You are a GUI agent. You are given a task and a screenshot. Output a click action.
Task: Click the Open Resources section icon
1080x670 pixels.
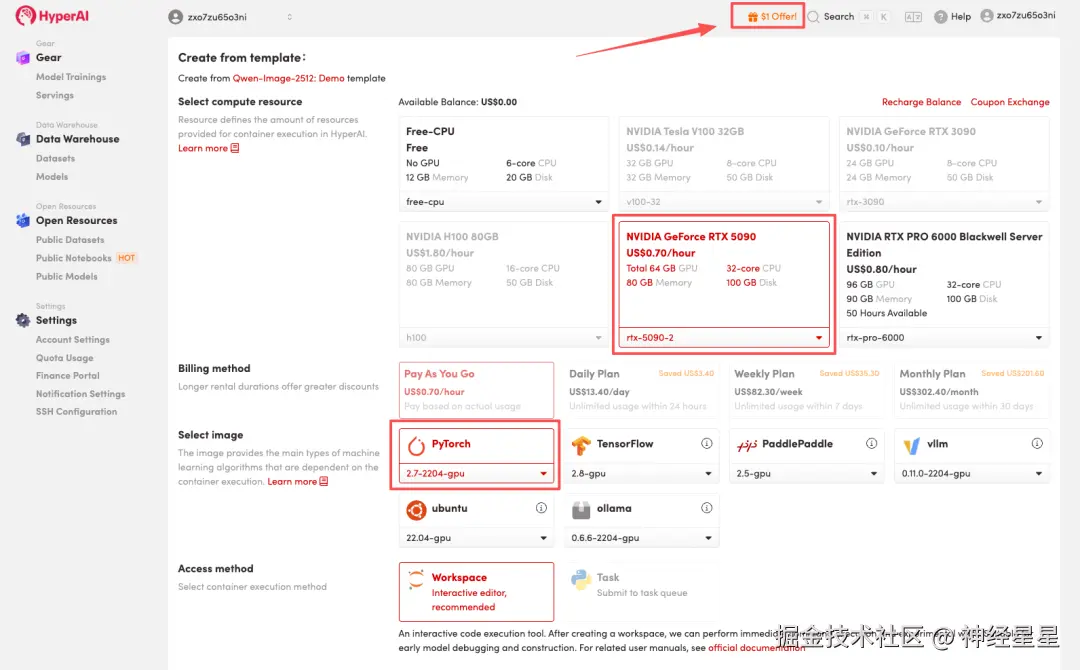[x=23, y=220]
